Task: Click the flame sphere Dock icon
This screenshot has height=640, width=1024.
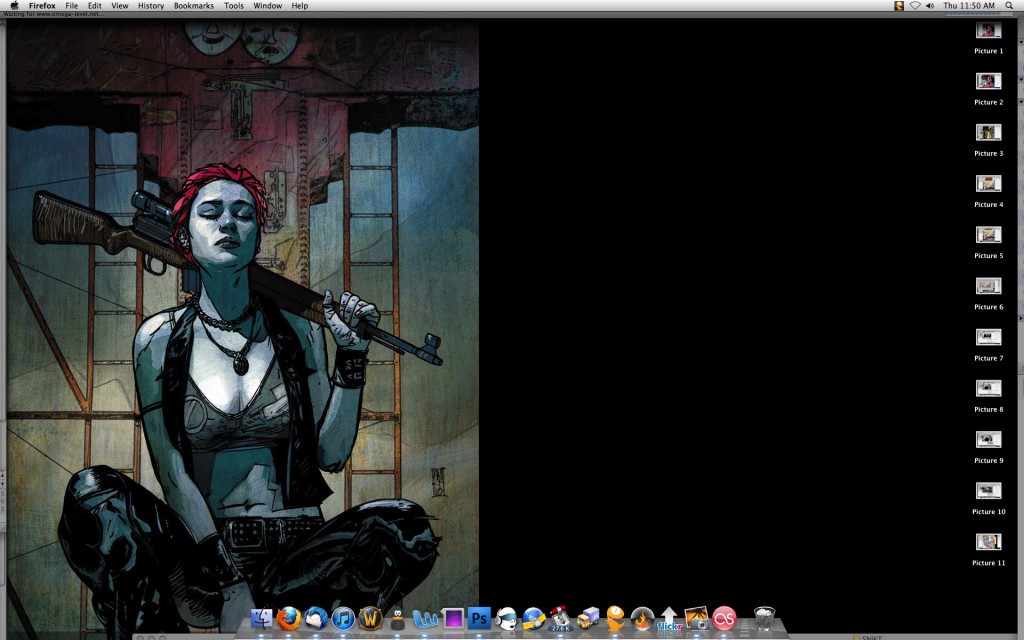Action: (642, 618)
